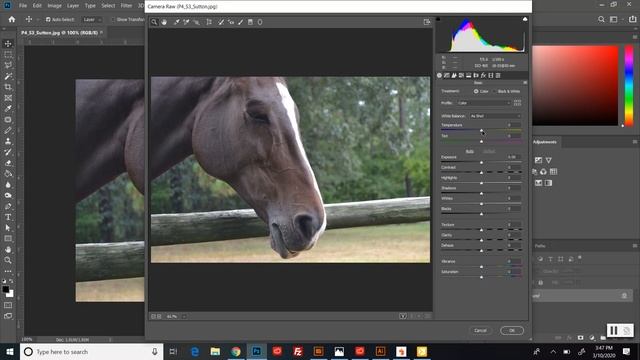The height and width of the screenshot is (360, 640).
Task: Open the Tone Curve panel icon in Camera Raw
Action: coord(447,76)
